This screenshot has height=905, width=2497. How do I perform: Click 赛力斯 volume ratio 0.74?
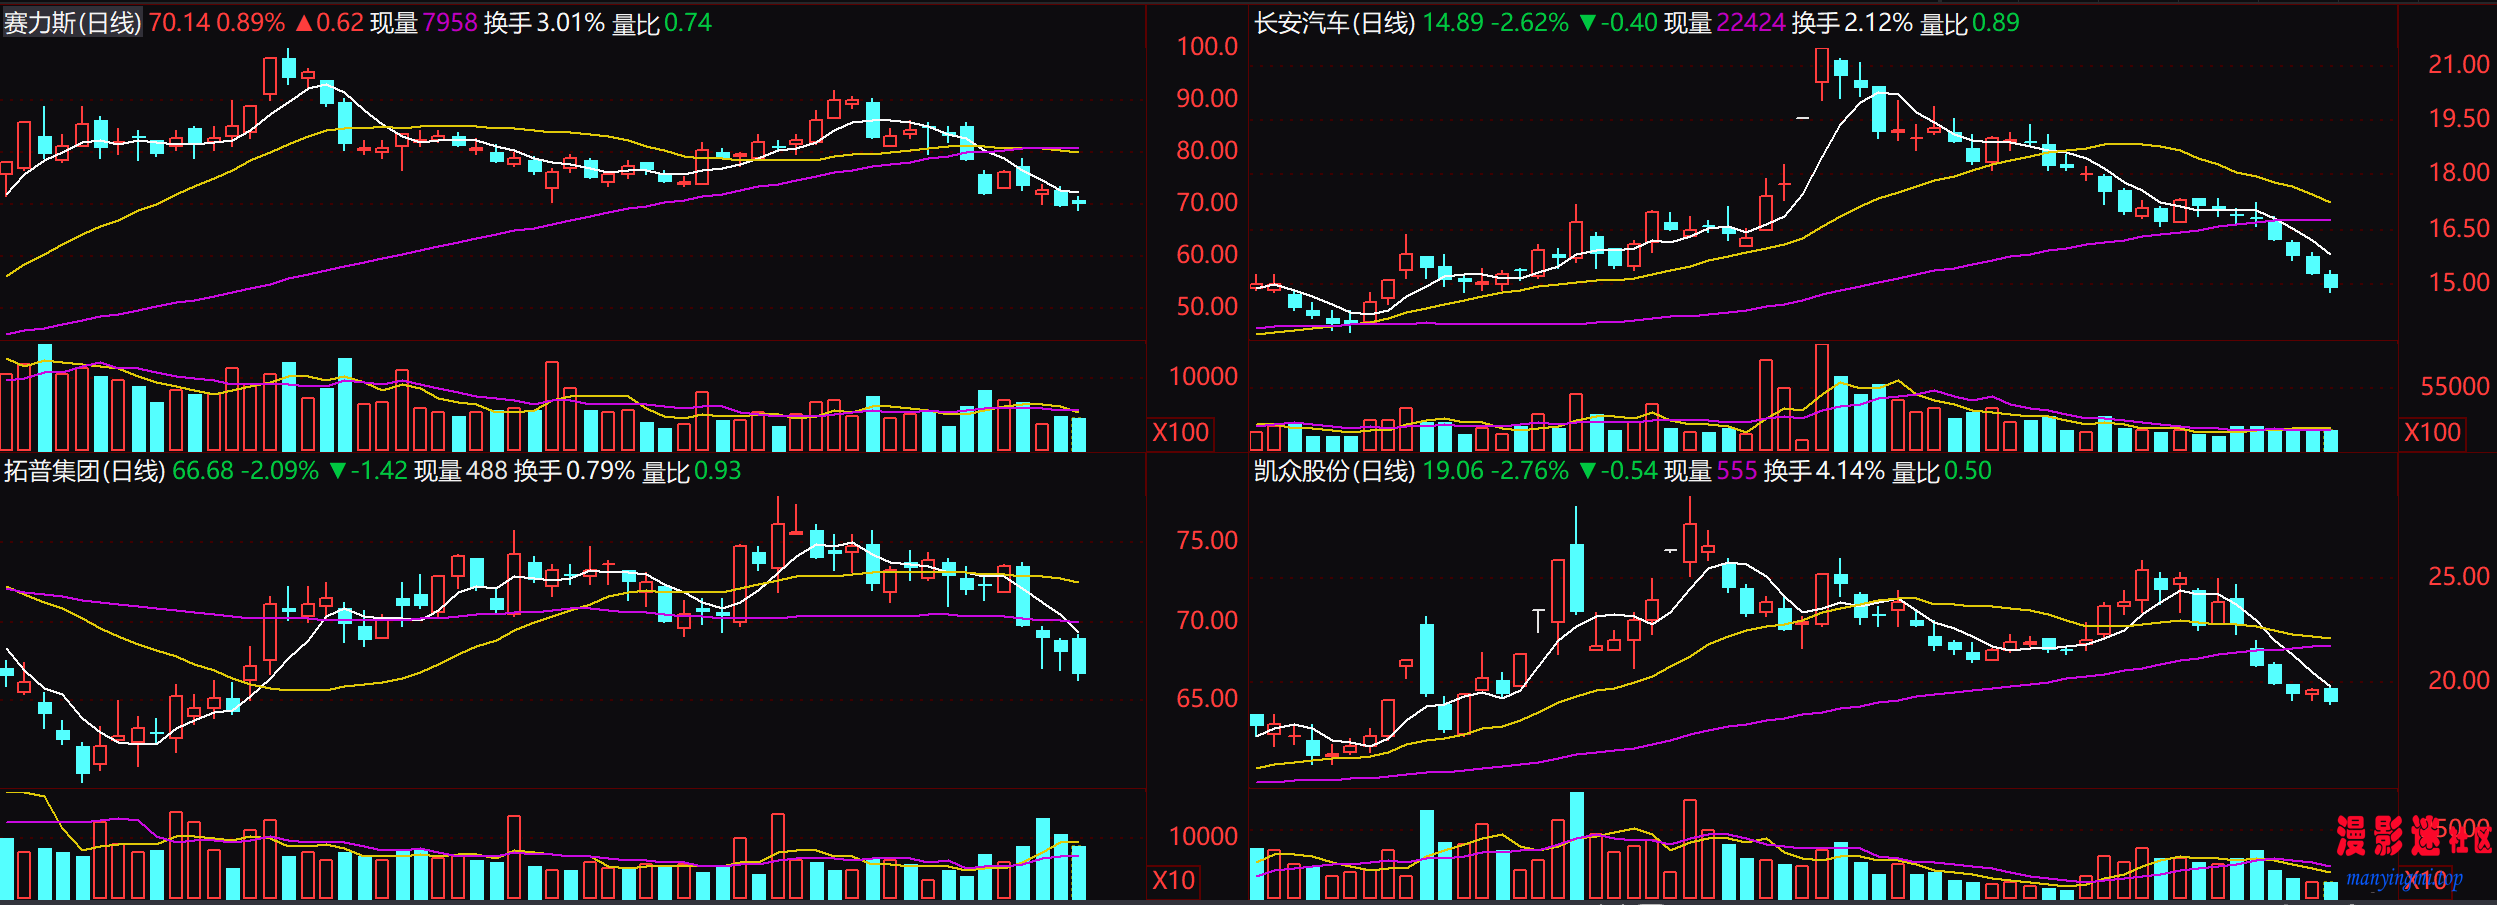(688, 23)
